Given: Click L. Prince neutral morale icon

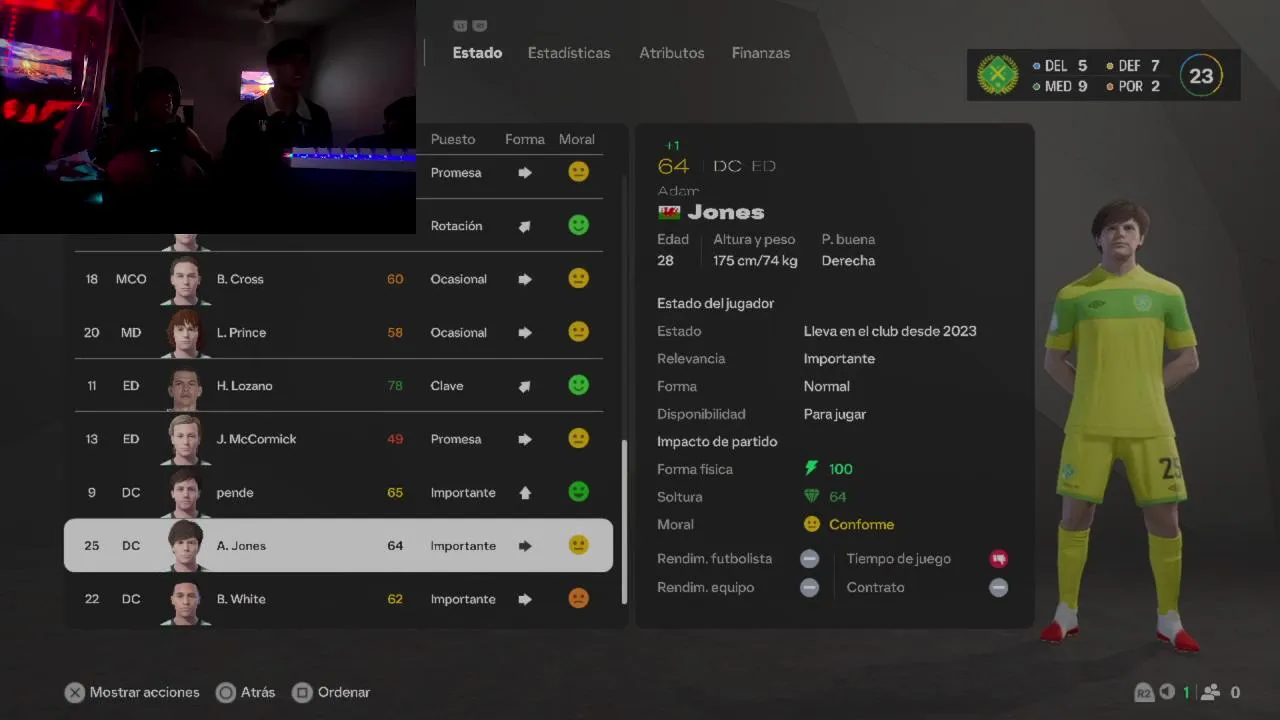Looking at the screenshot, I should (x=578, y=331).
